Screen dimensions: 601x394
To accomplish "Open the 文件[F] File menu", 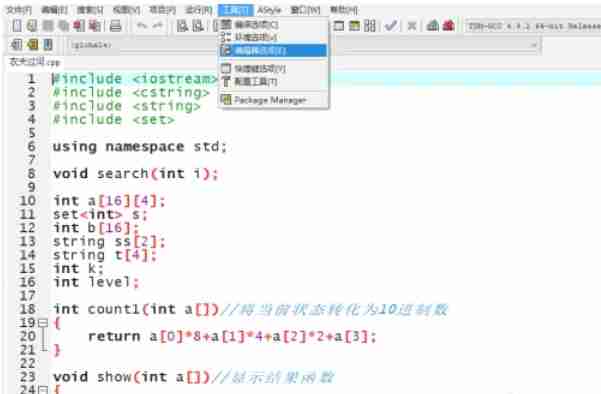I will (x=19, y=10).
